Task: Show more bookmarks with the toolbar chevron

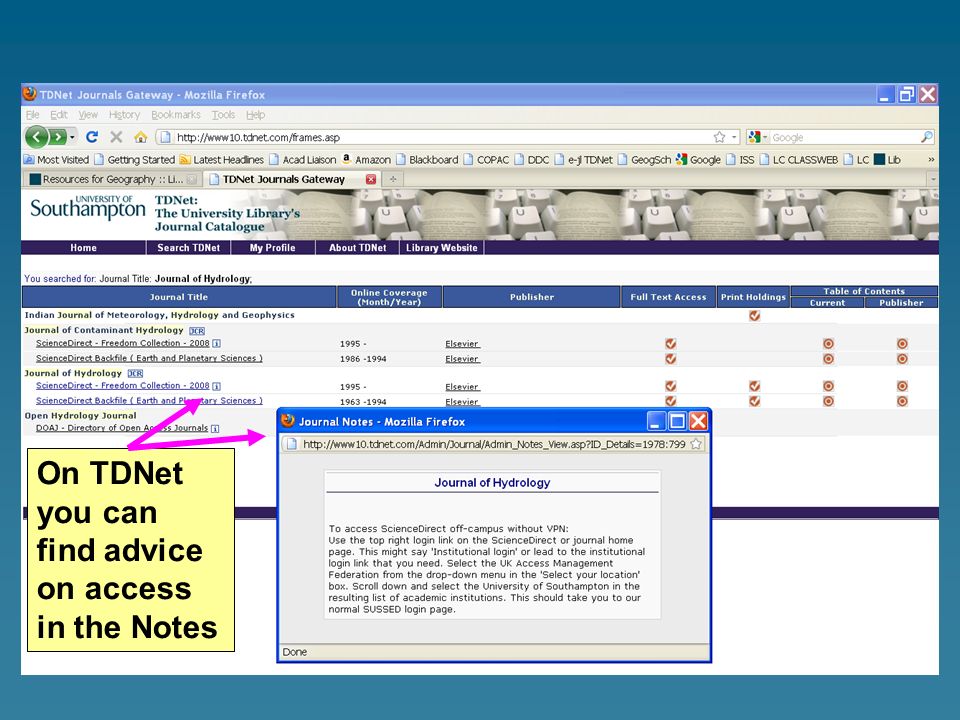Action: tap(931, 160)
